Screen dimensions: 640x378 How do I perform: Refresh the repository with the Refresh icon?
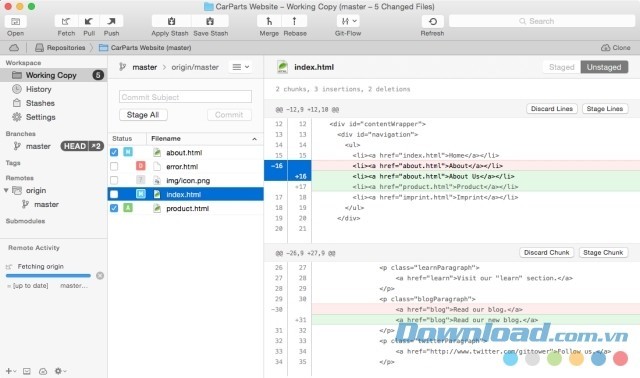433,21
